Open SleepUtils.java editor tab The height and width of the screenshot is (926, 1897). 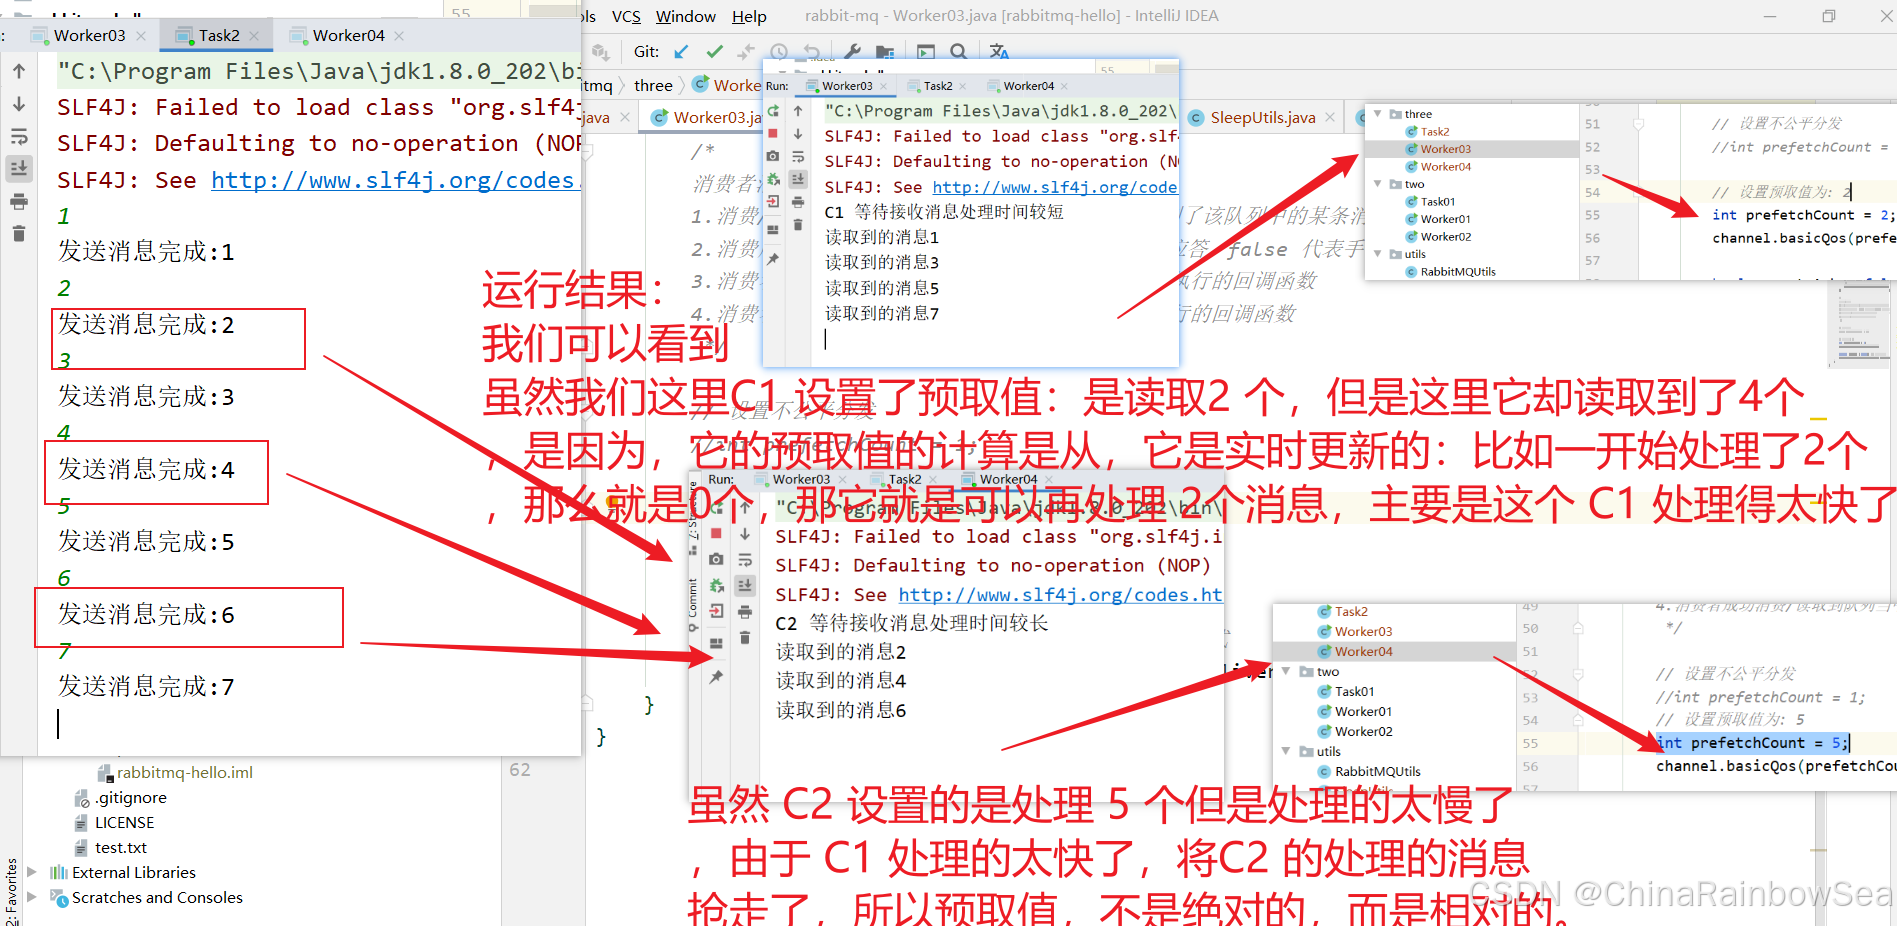[x=1262, y=117]
